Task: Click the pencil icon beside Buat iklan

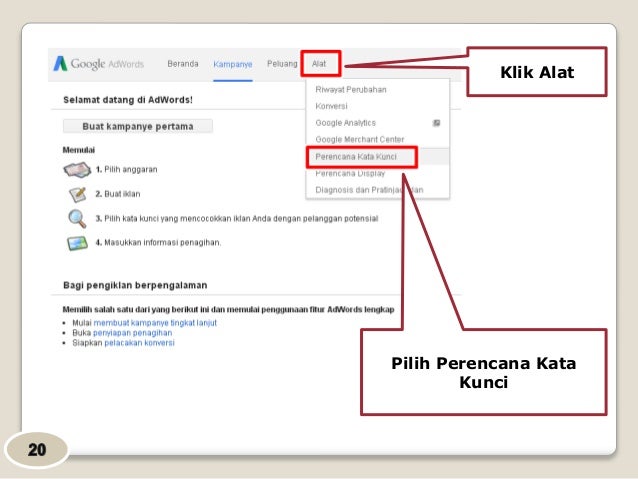Action: [x=77, y=194]
